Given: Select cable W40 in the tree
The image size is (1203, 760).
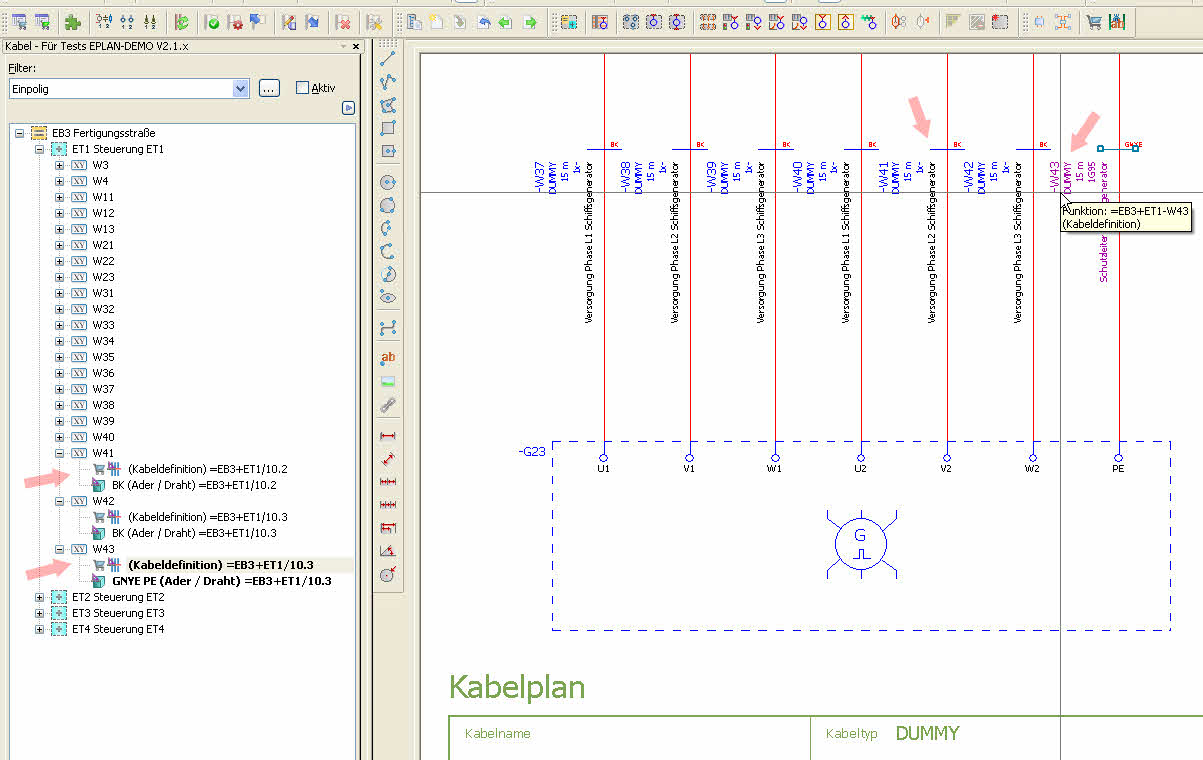Looking at the screenshot, I should pyautogui.click(x=103, y=437).
